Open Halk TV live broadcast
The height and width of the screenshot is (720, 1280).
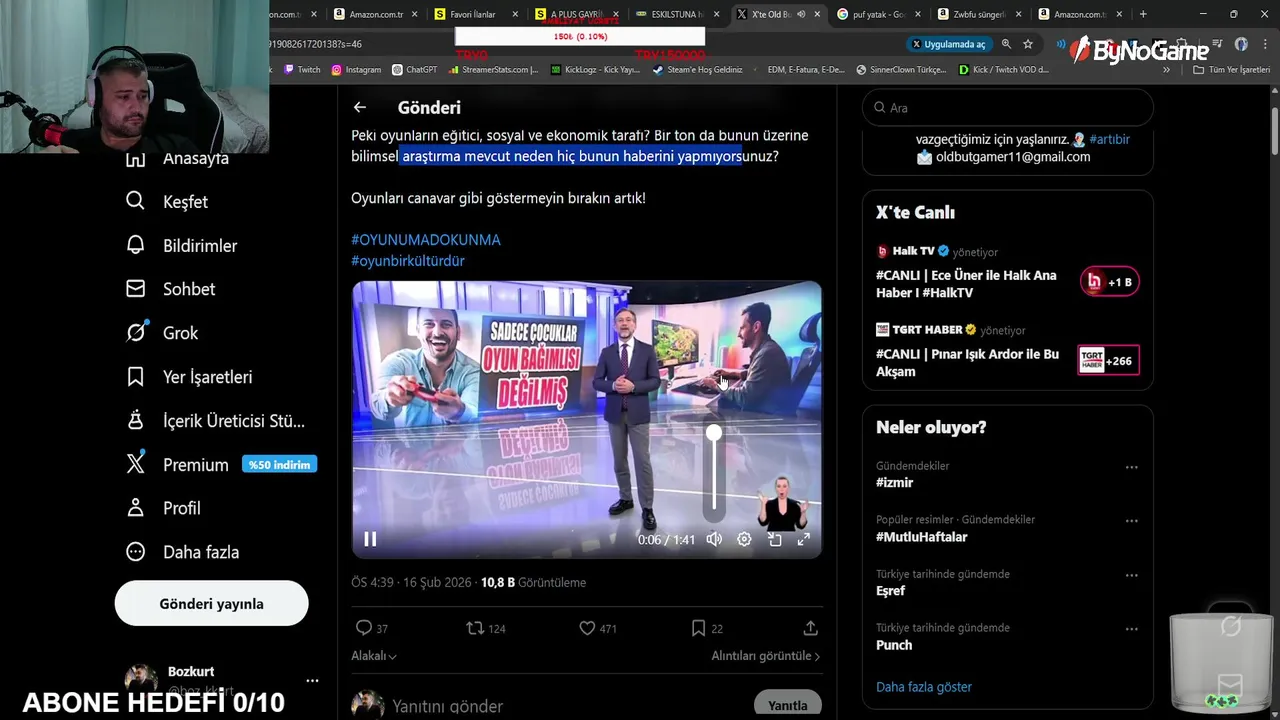[1007, 272]
